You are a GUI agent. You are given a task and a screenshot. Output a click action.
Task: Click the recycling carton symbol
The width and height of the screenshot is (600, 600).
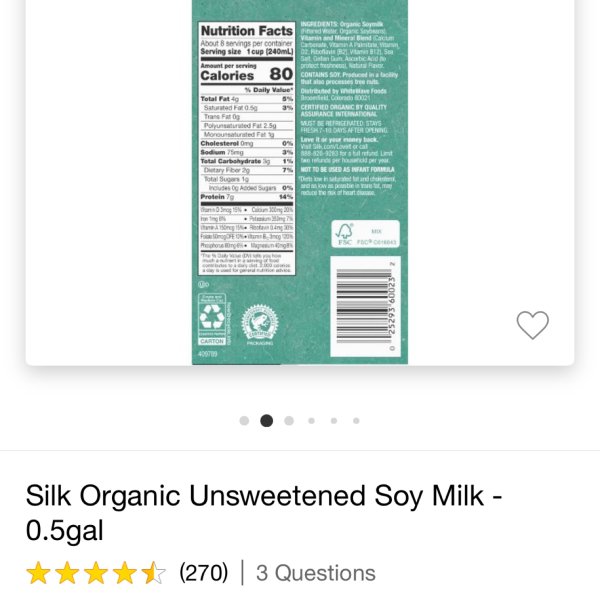coord(212,319)
